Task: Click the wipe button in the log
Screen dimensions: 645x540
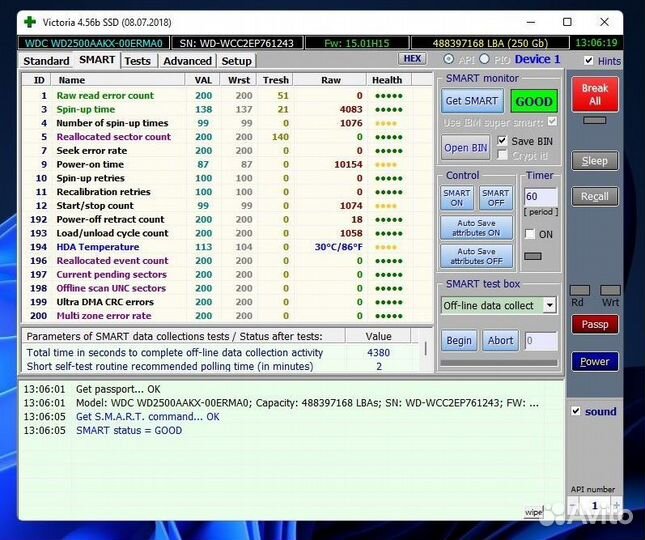Action: 533,513
